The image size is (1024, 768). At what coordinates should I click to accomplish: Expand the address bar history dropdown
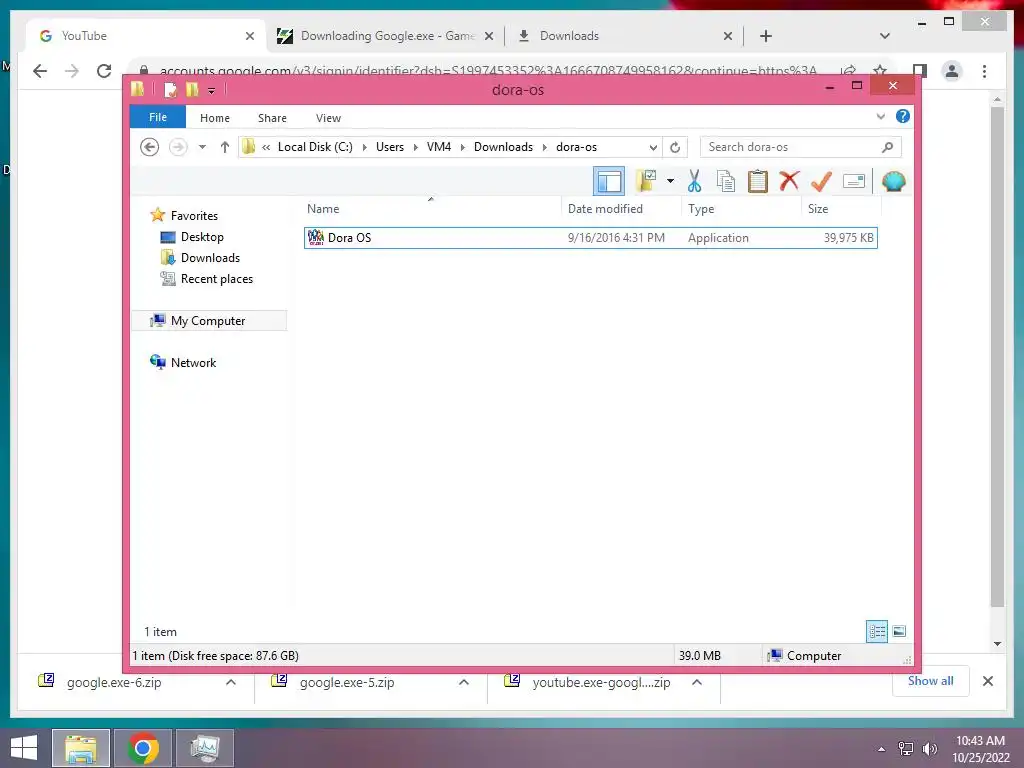[652, 148]
